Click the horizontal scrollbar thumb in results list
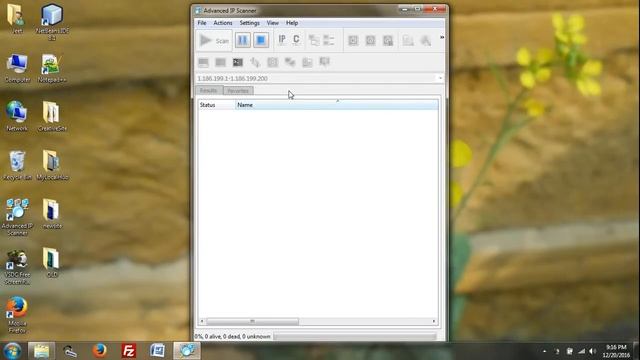640x360 pixels. 252,322
